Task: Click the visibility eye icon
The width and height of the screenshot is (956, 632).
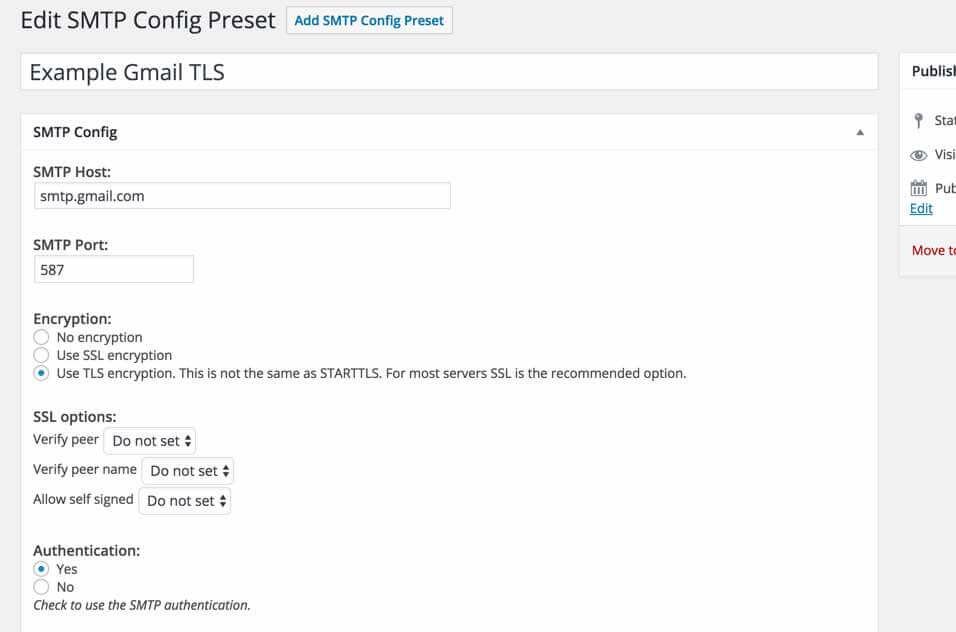Action: [x=919, y=155]
